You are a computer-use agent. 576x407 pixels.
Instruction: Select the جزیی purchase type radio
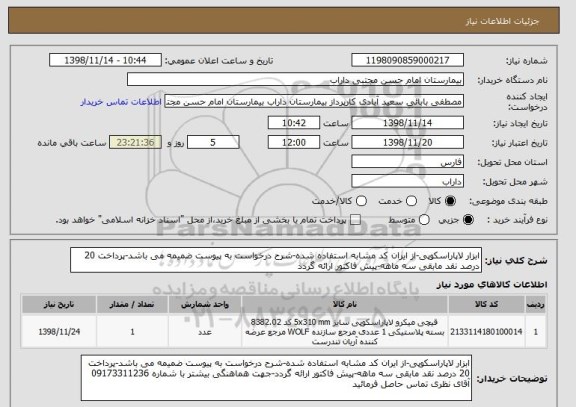(x=468, y=220)
